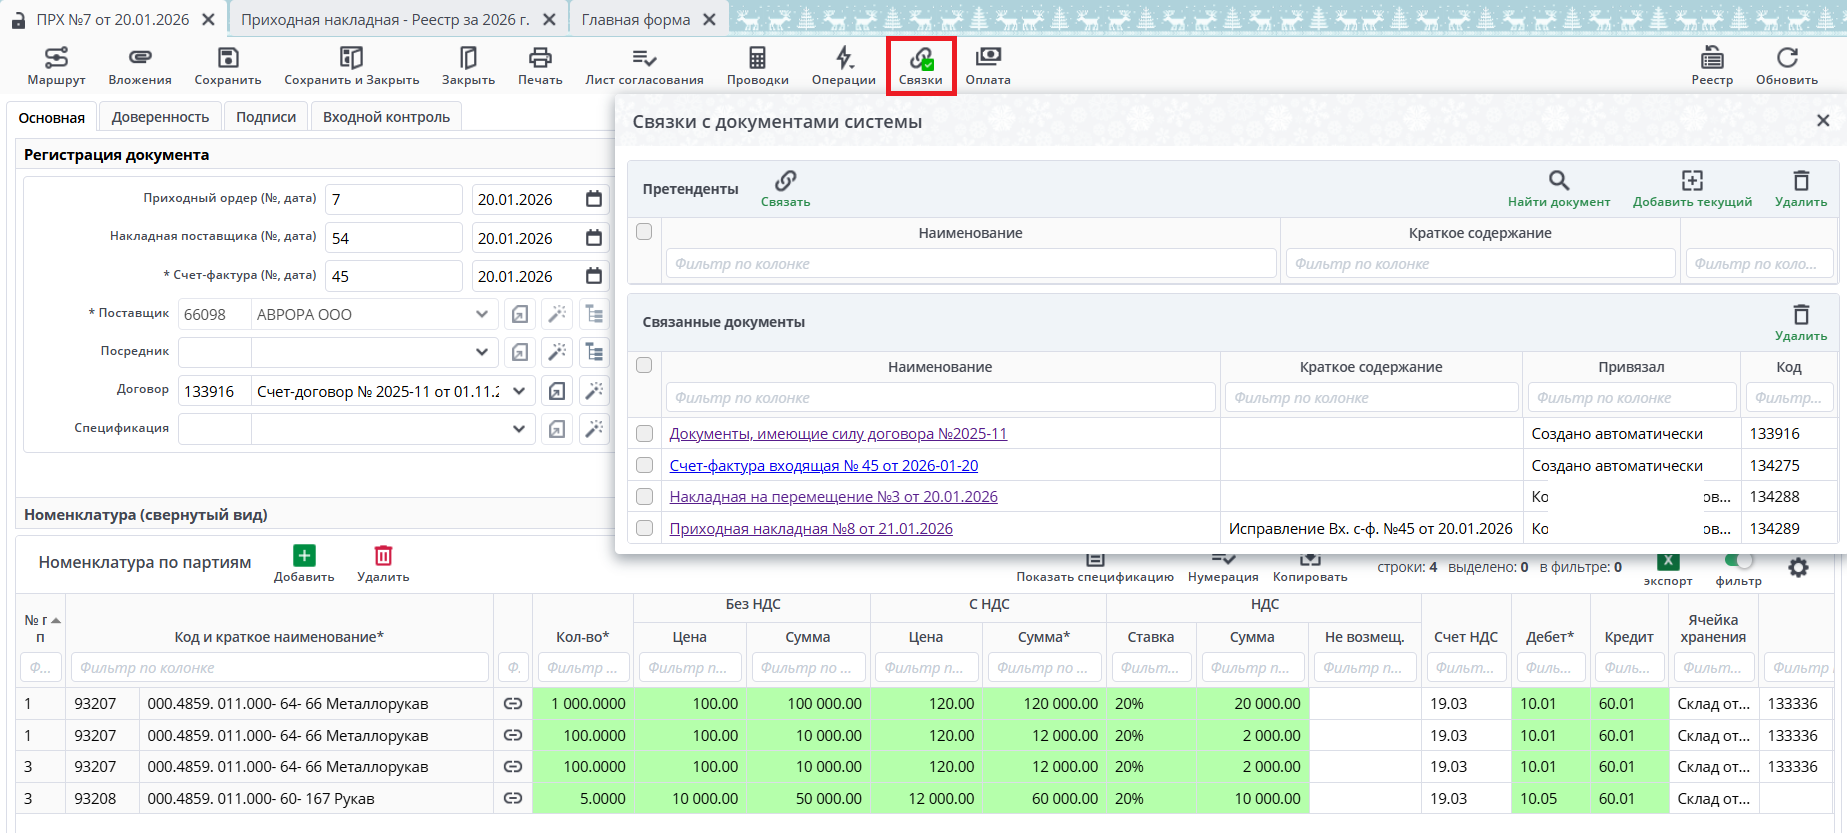Viewport: 1847px width, 833px height.
Task: Check the box for Счет-фактура входящая № 45
Action: tap(645, 466)
